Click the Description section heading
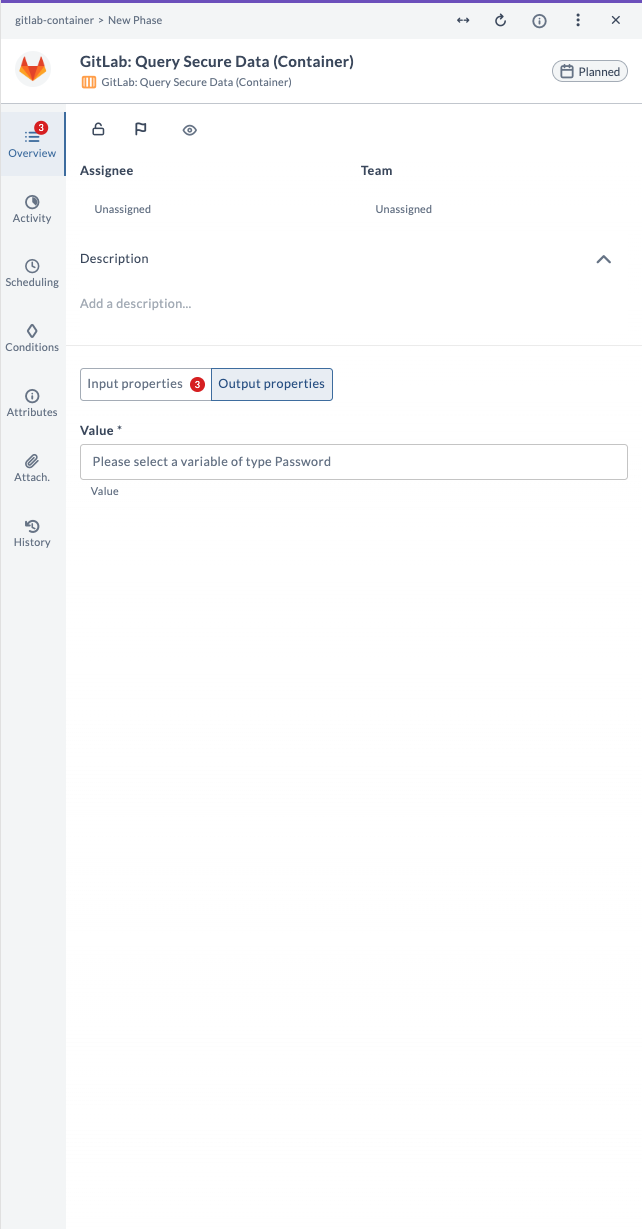The width and height of the screenshot is (642, 1229). (114, 258)
